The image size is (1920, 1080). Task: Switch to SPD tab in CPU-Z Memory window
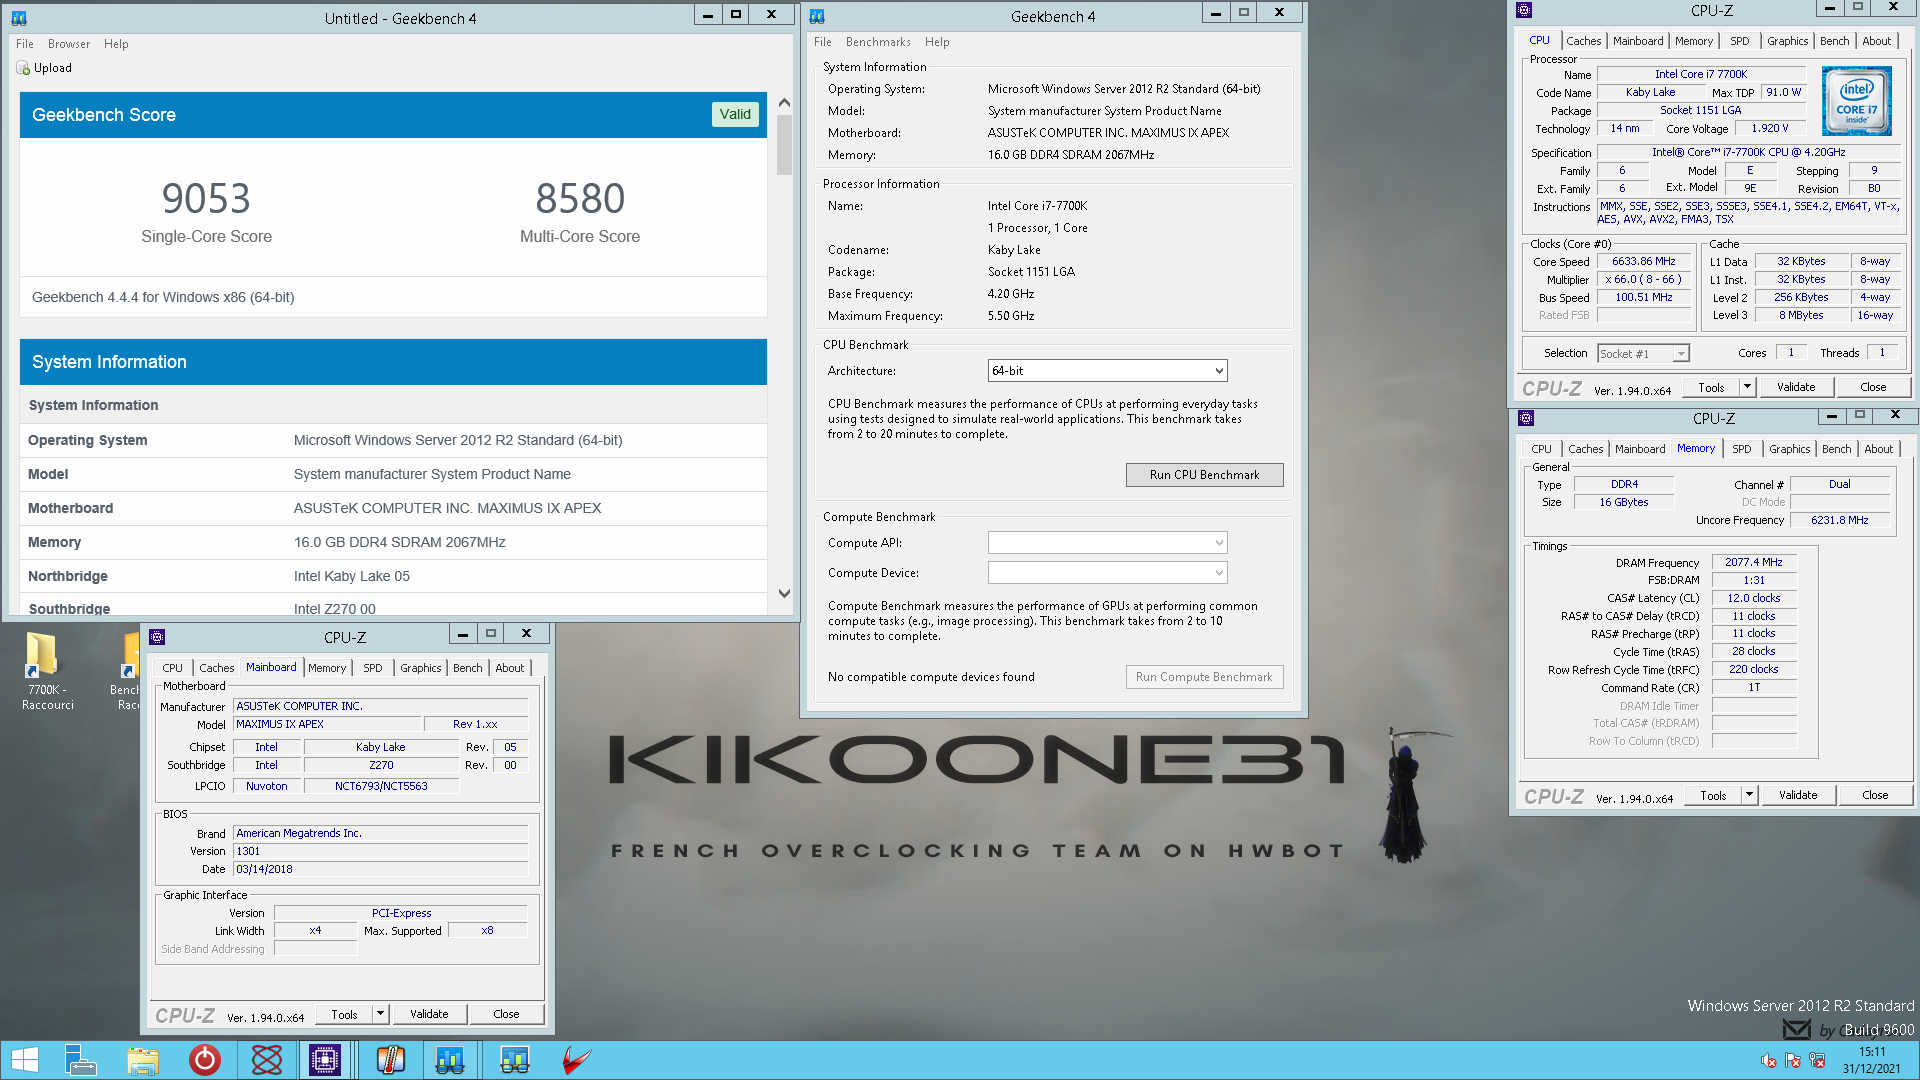tap(1742, 449)
